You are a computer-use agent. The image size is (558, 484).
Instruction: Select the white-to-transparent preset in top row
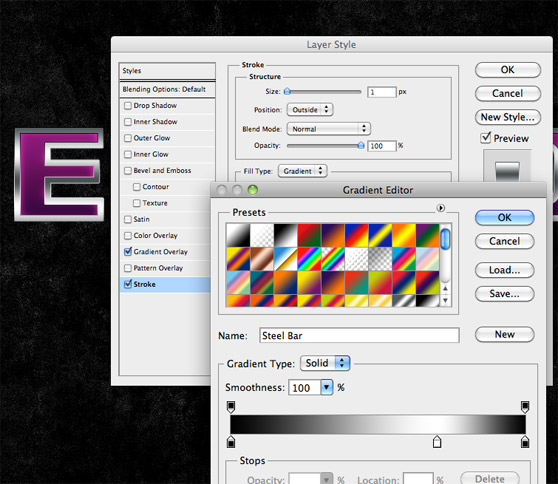(x=262, y=235)
